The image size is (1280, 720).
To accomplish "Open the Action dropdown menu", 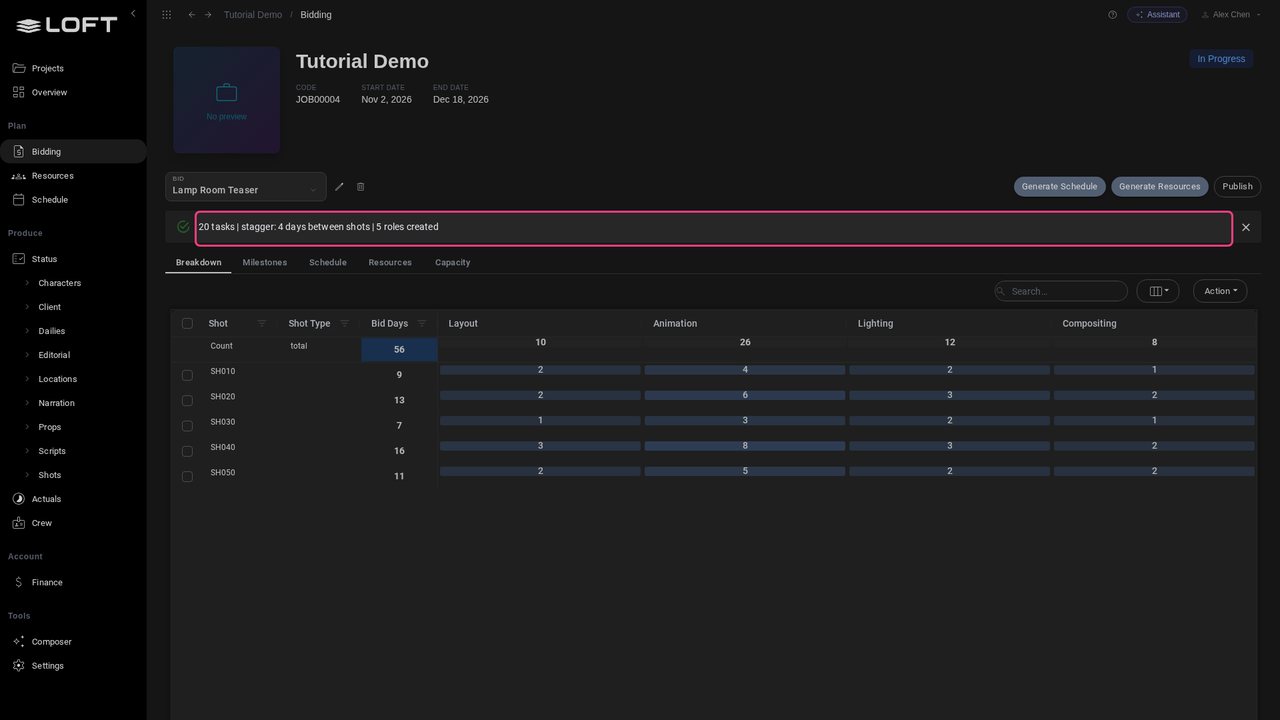I will [x=1220, y=291].
